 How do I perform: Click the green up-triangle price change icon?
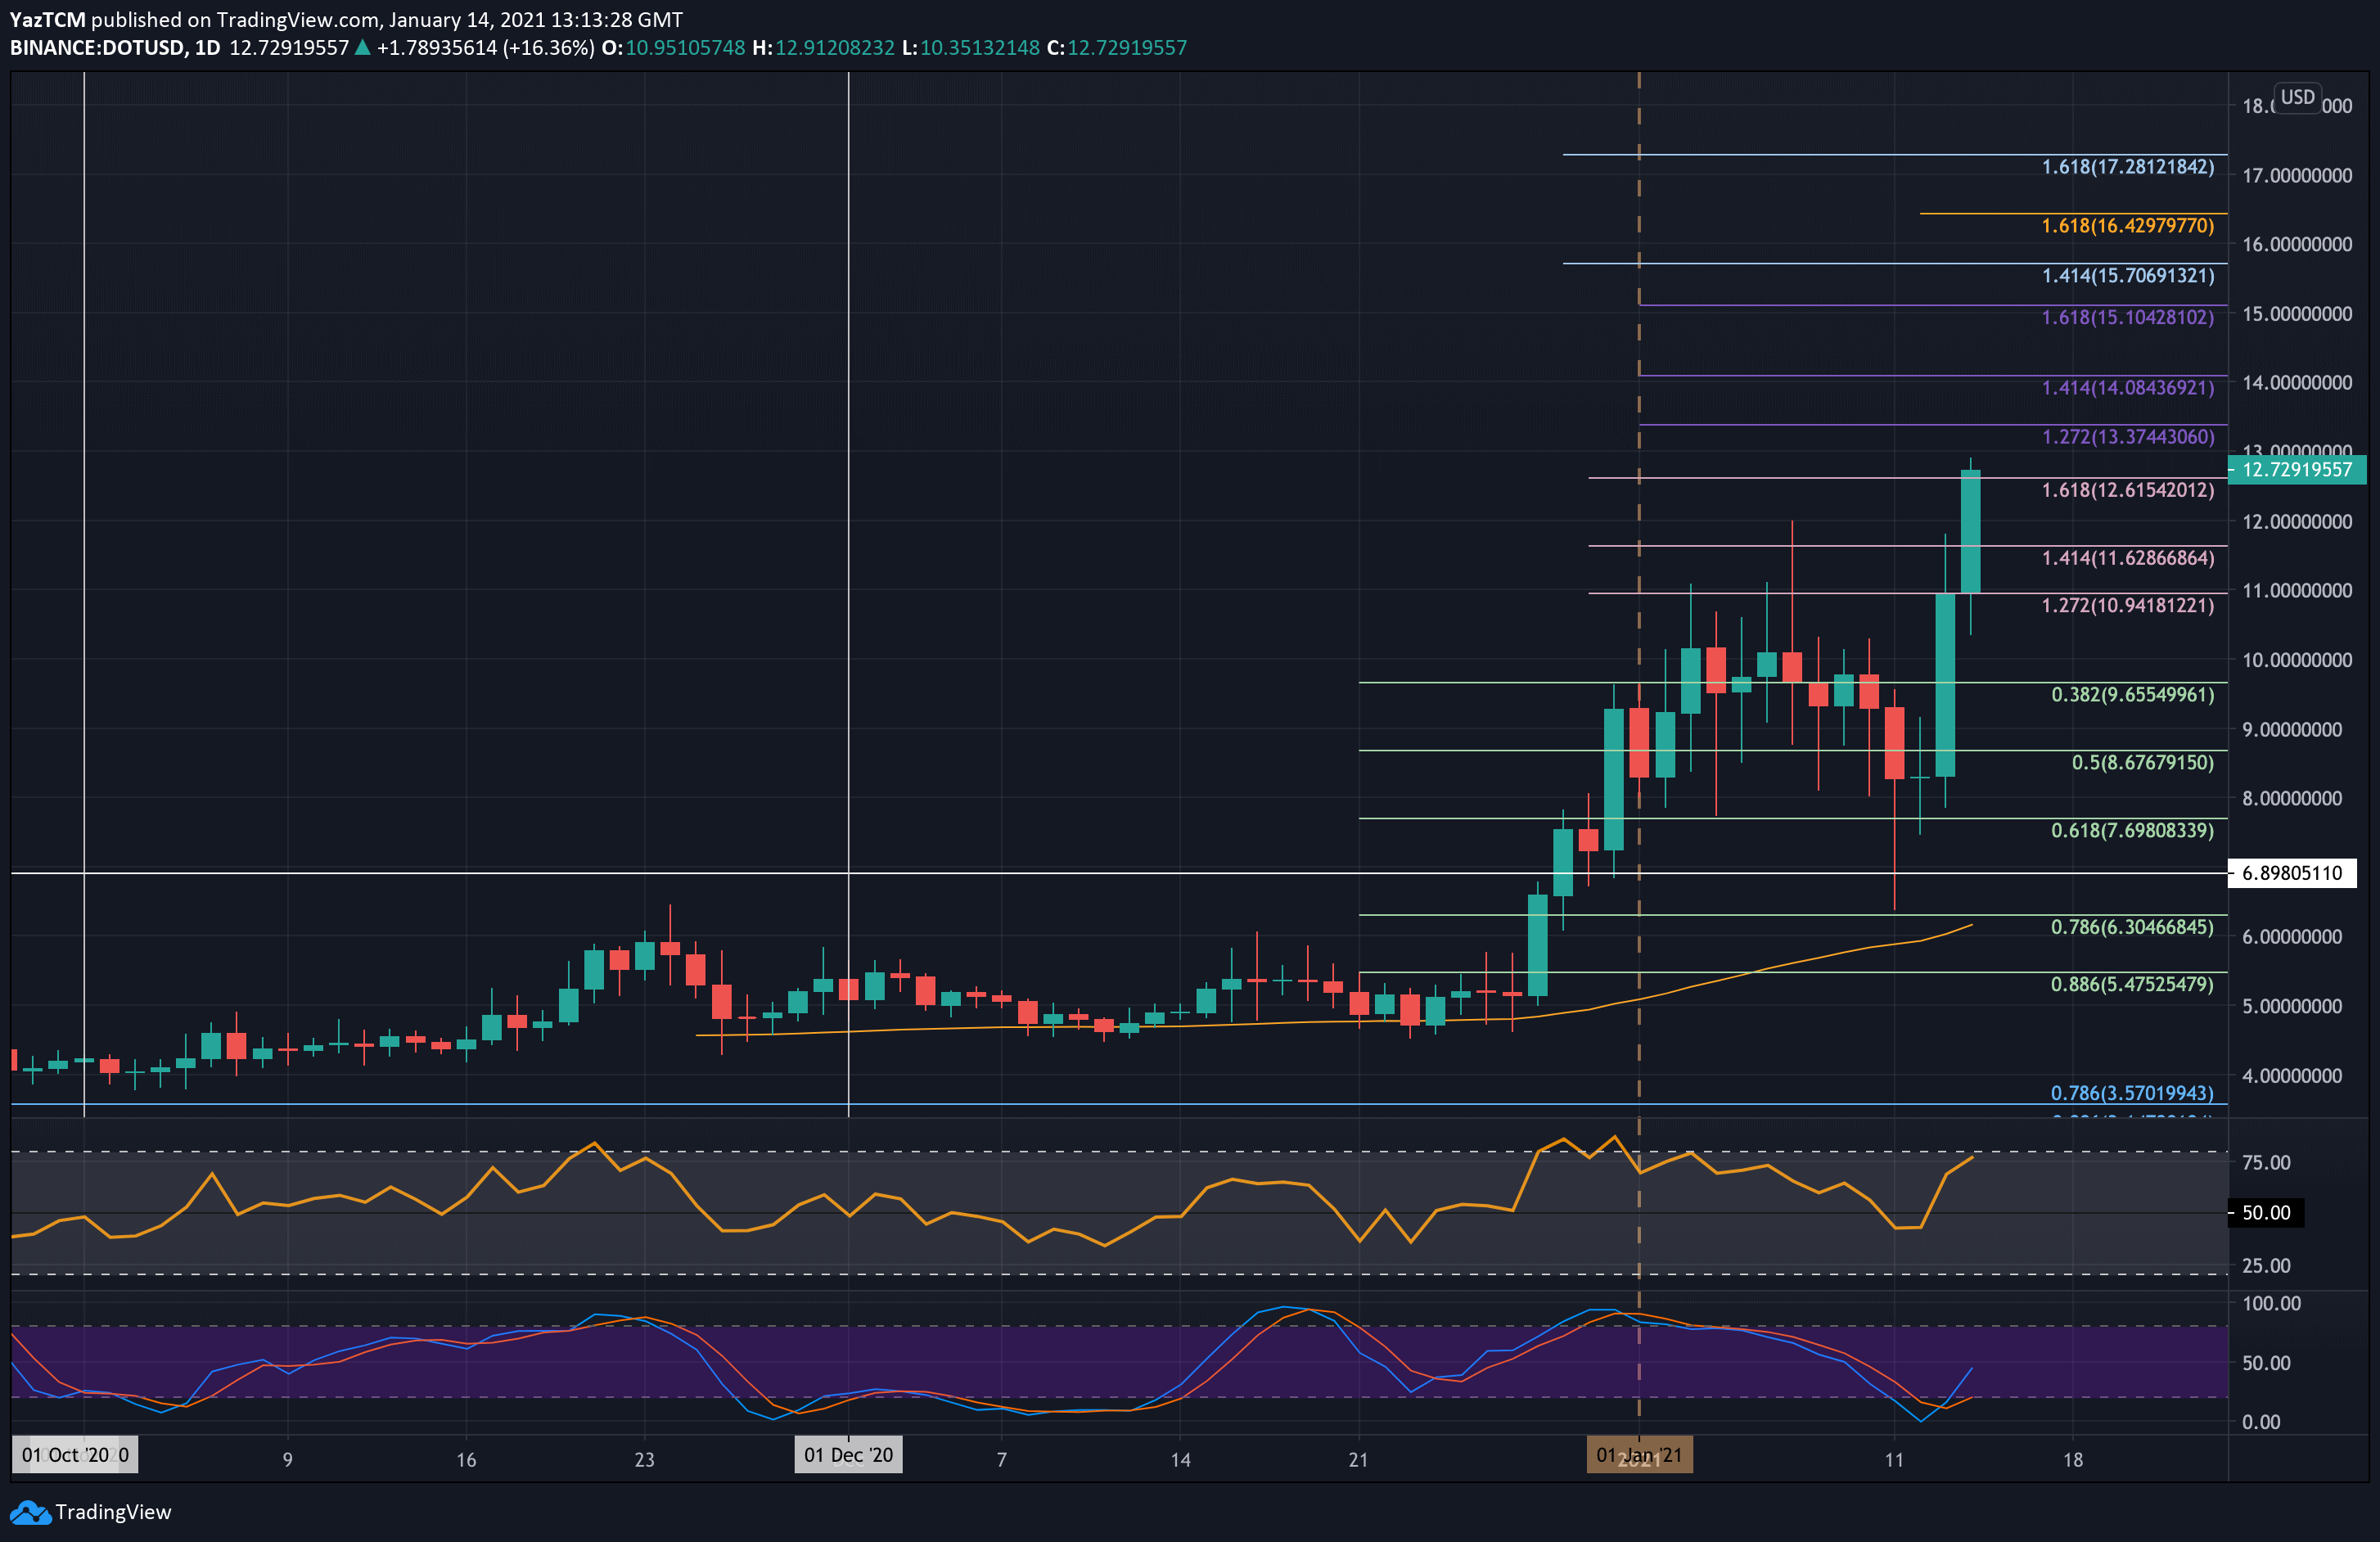363,48
